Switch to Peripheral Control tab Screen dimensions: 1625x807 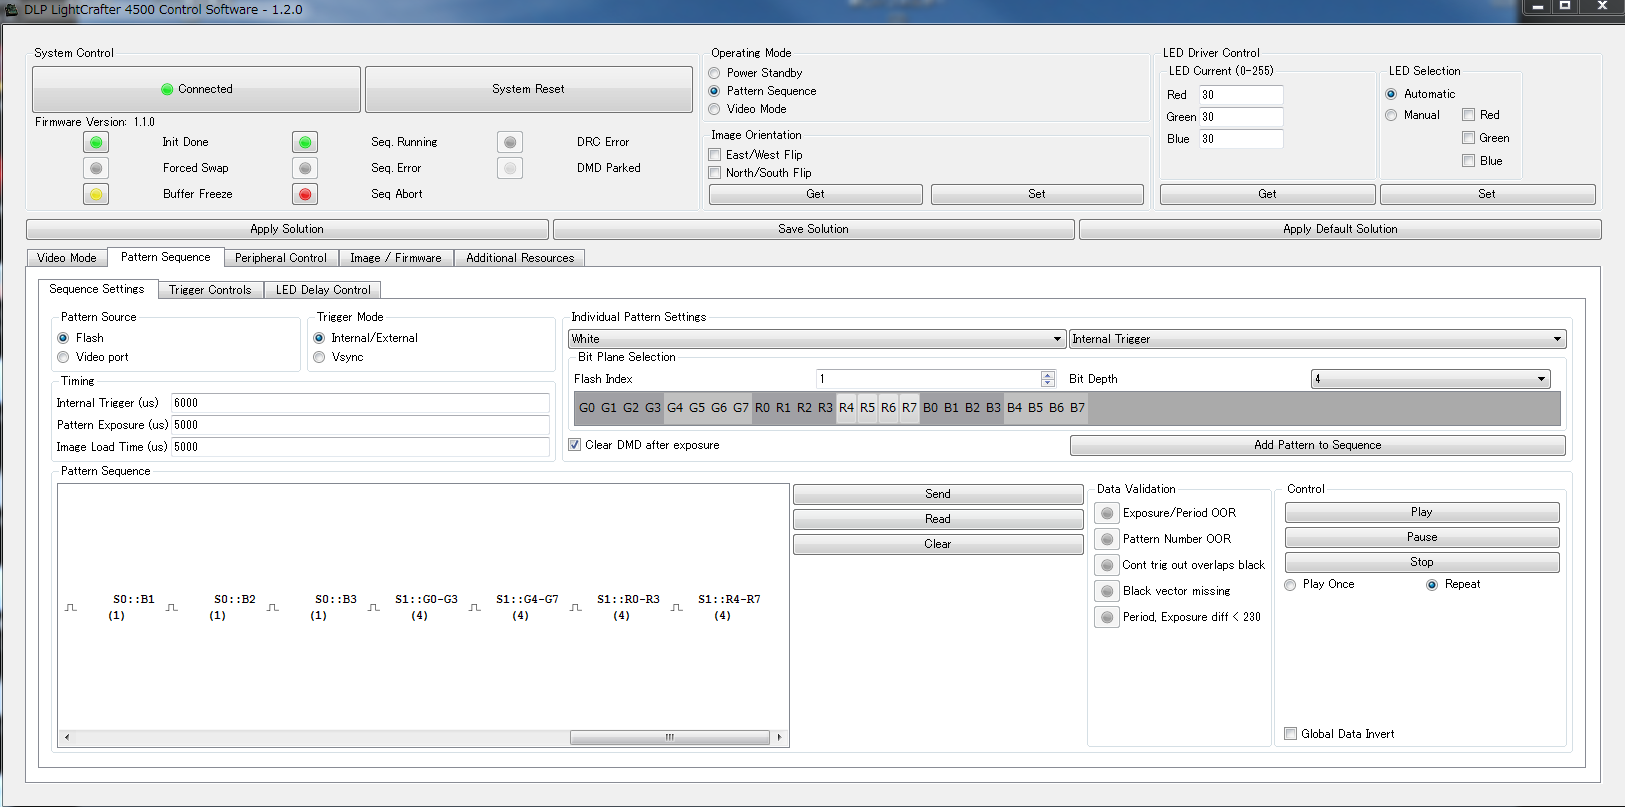[x=281, y=258]
